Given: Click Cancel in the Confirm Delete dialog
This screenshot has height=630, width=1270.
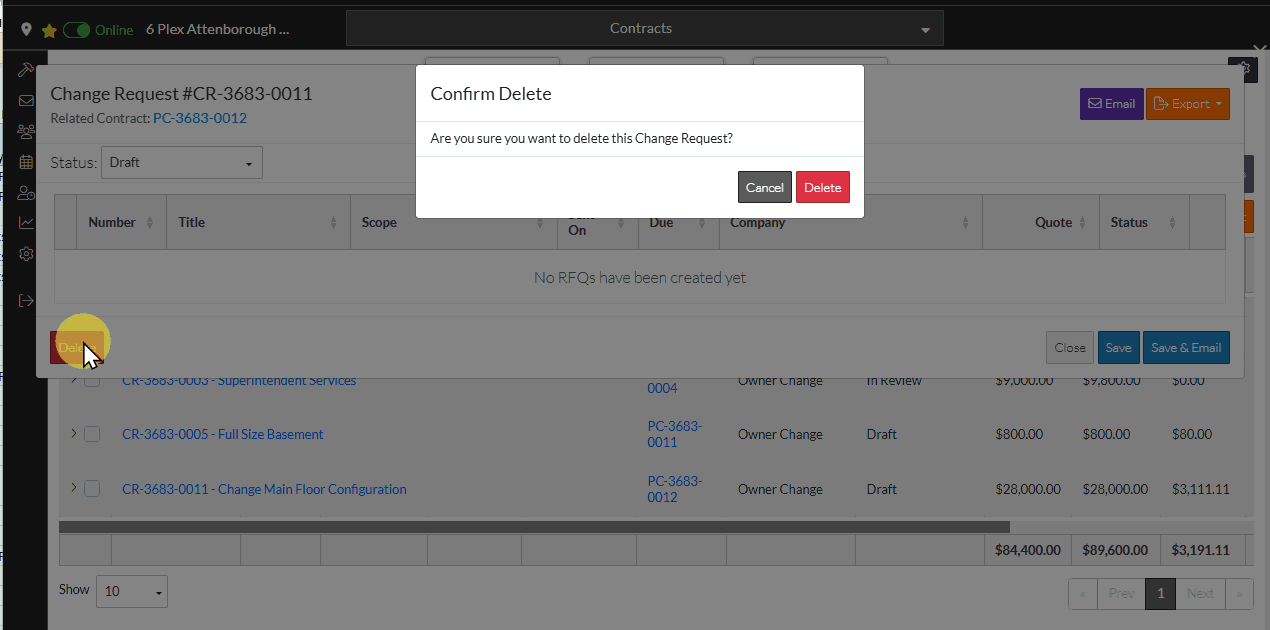Looking at the screenshot, I should coord(764,187).
